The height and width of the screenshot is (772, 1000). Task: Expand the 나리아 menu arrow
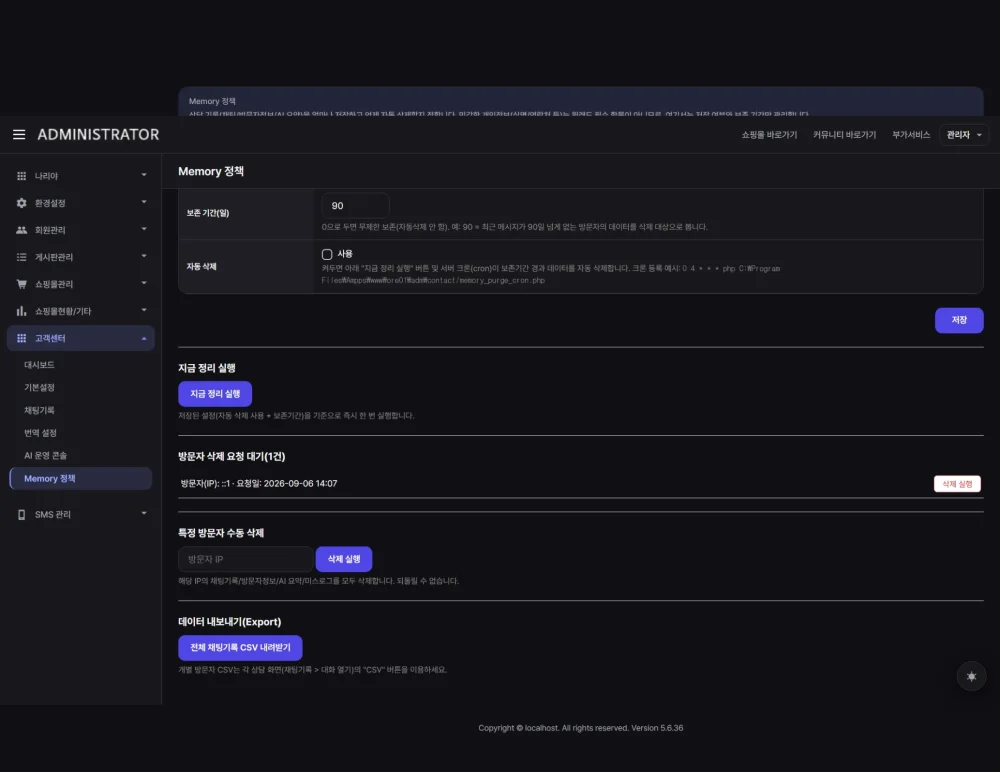tap(144, 175)
